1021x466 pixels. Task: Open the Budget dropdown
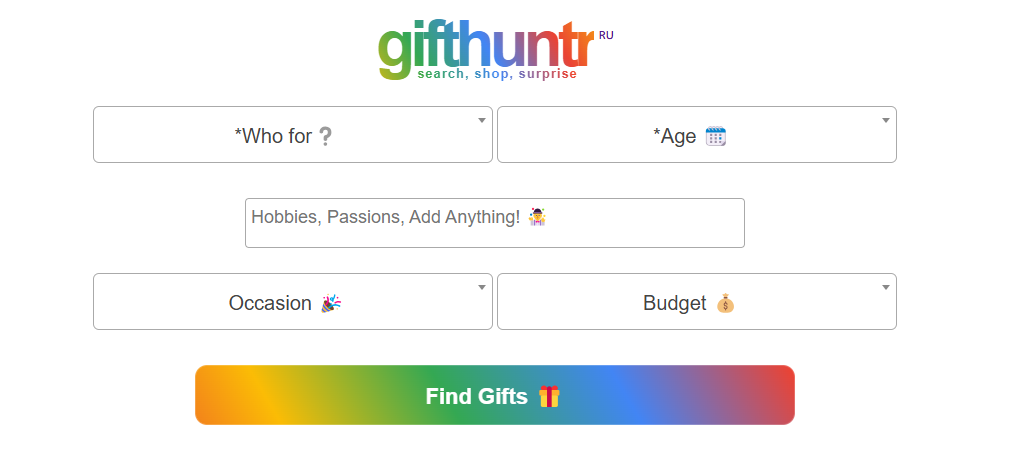click(697, 301)
